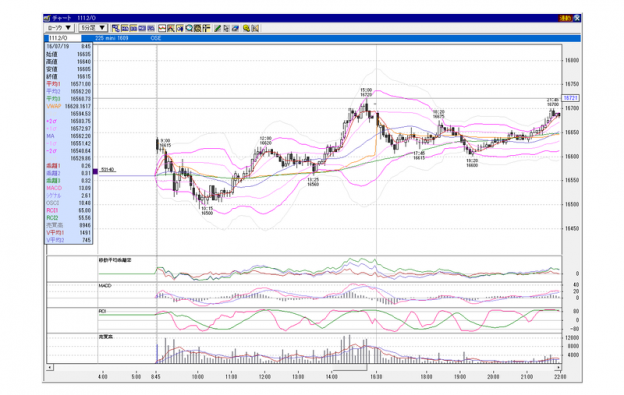Select the arrow cursor pointer tool icon
The image size is (624, 395).
[226, 28]
